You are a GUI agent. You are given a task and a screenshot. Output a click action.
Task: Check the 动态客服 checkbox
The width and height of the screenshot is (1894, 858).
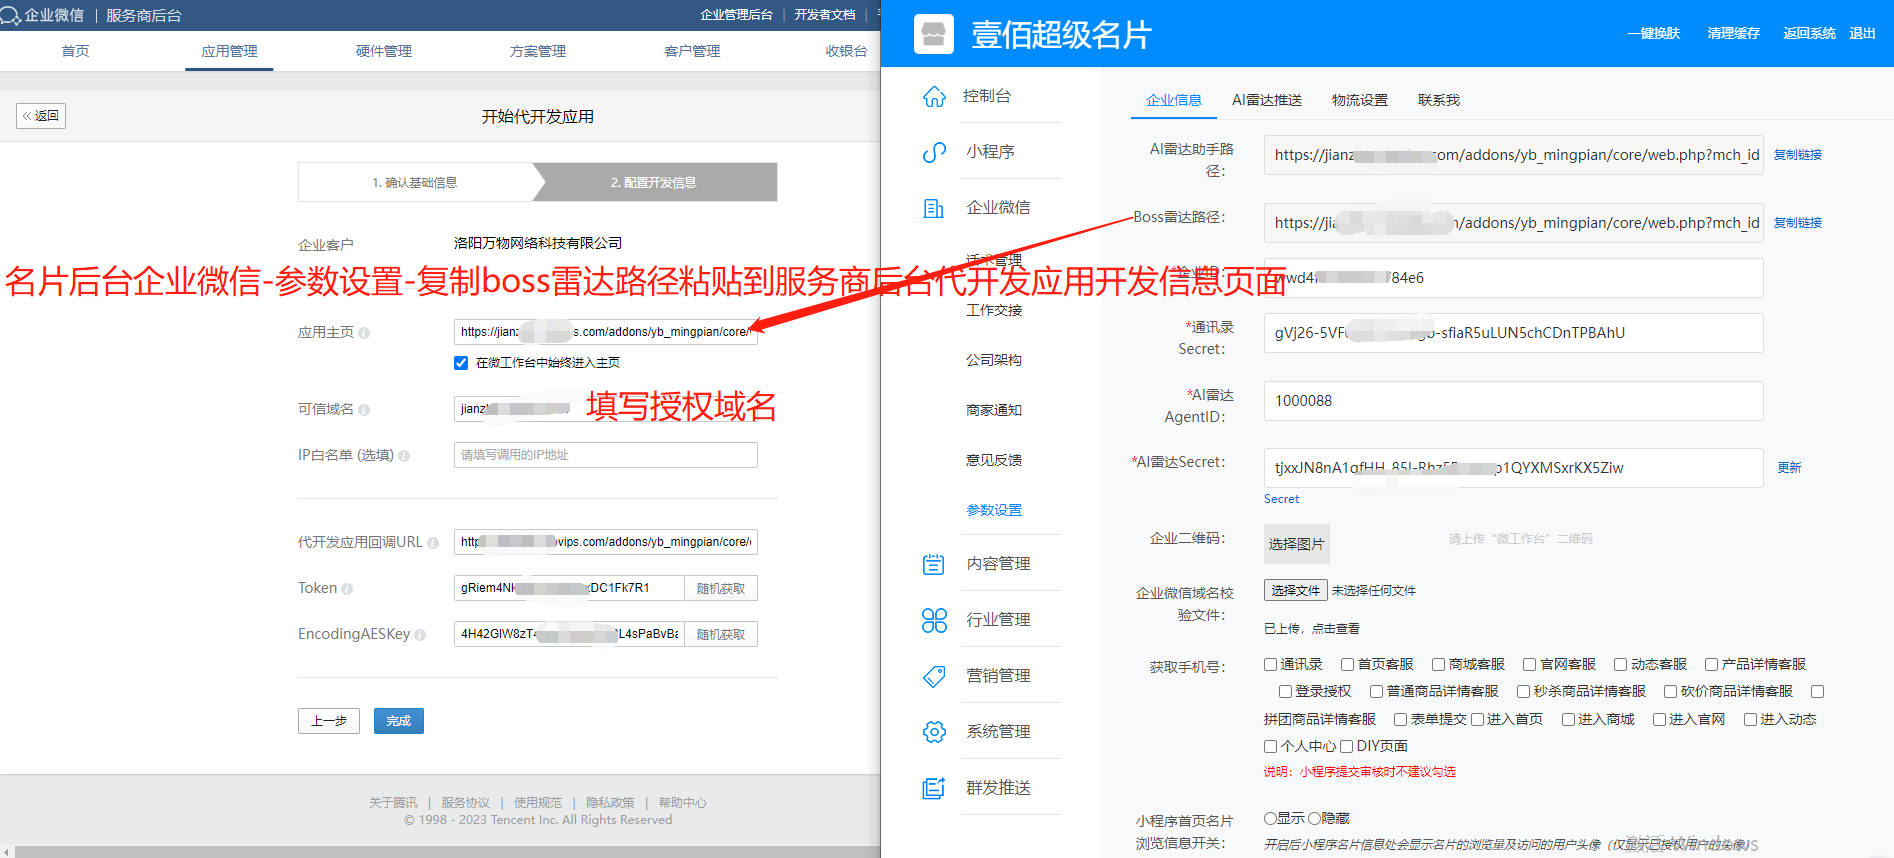[x=1620, y=664]
